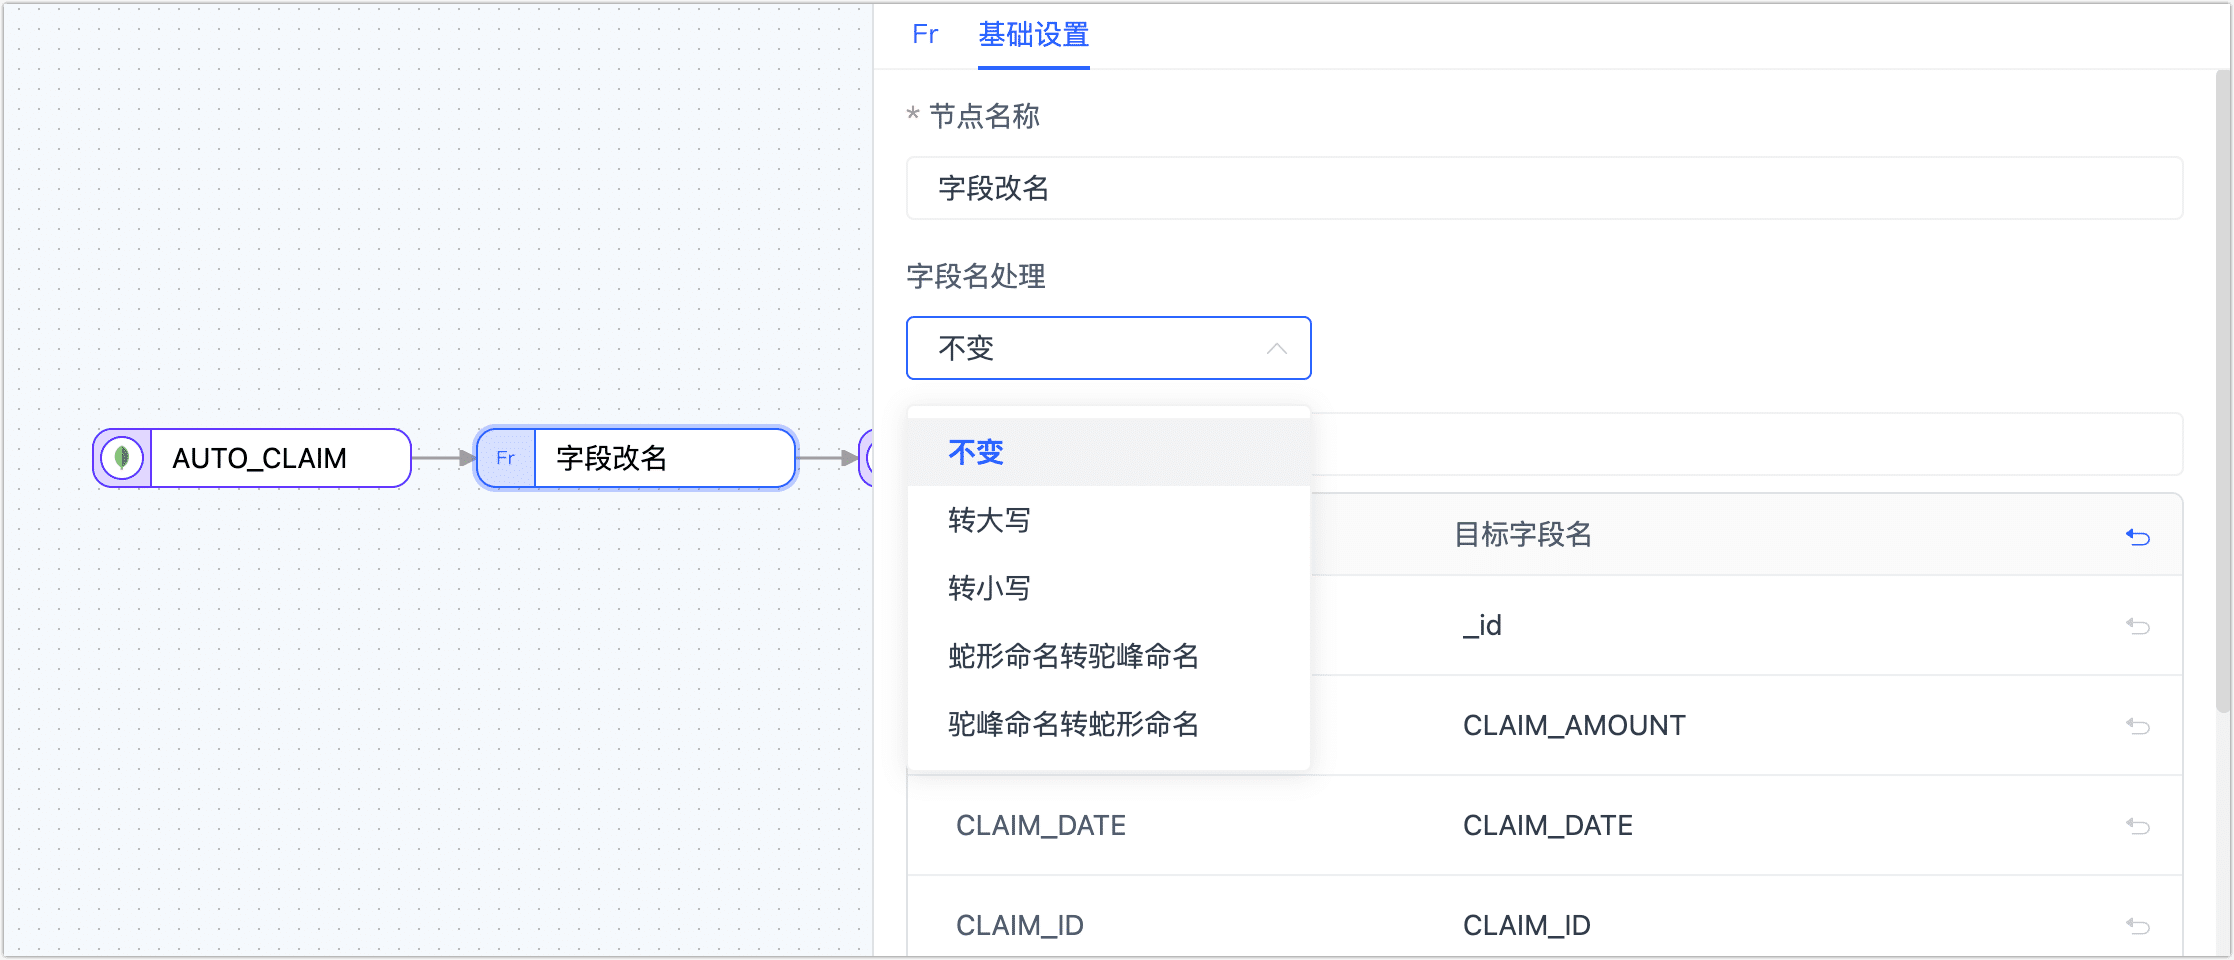Click the partially visible node at the canvas edge

coord(866,458)
